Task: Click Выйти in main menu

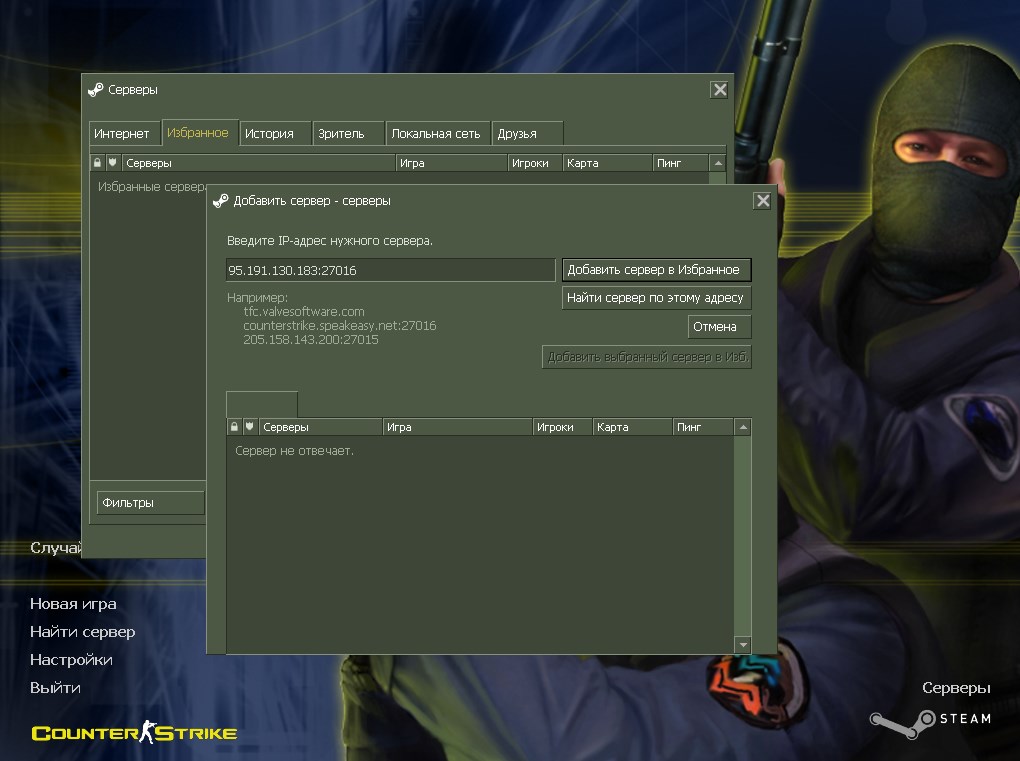Action: click(x=55, y=688)
